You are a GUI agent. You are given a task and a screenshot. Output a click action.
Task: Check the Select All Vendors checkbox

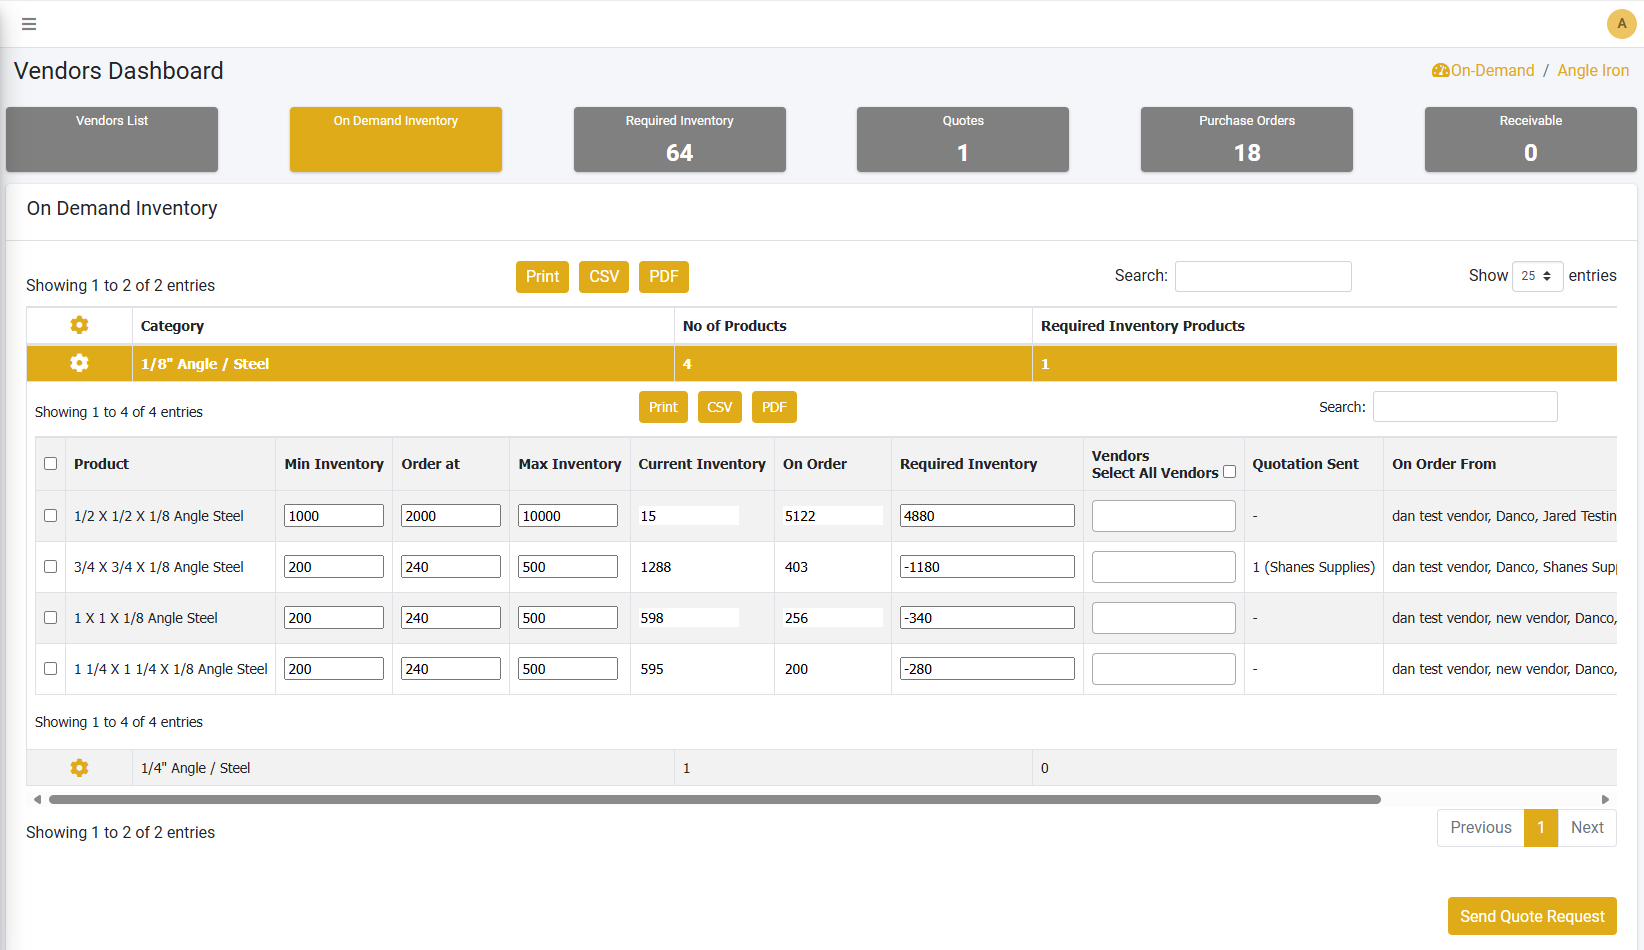1229,472
